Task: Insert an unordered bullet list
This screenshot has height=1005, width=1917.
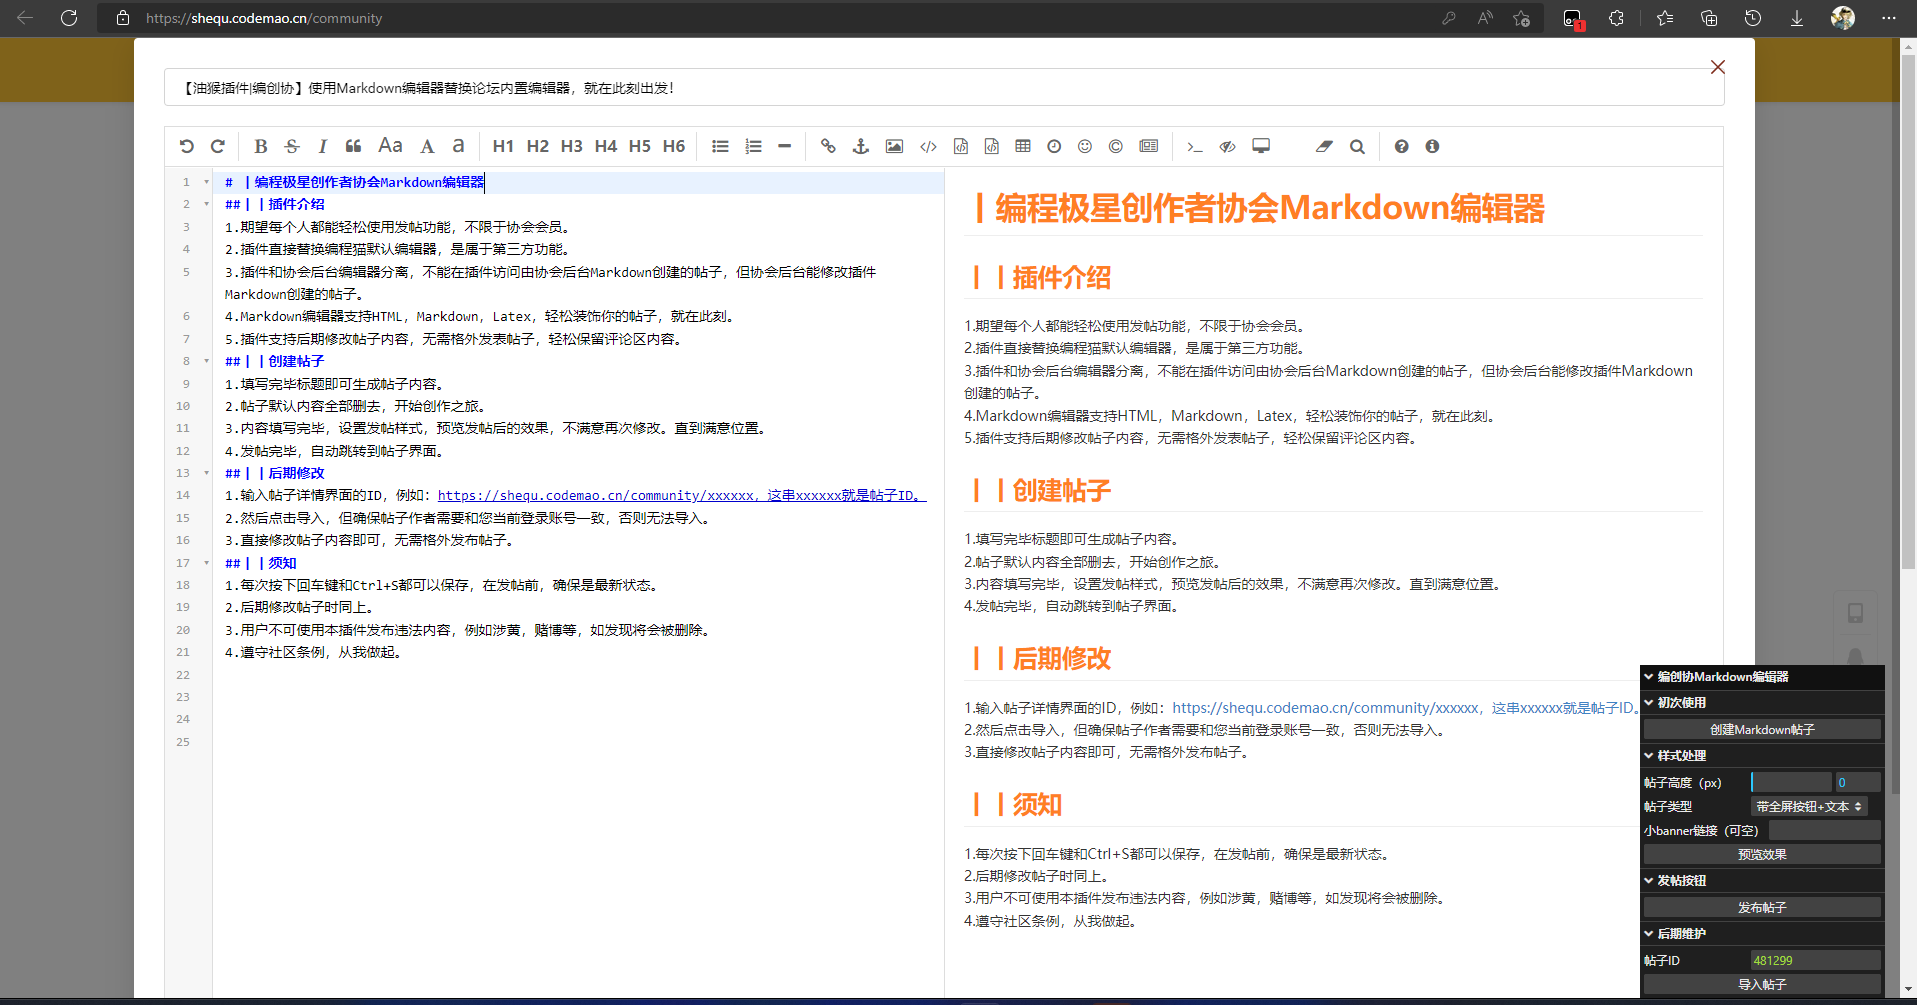Action: pyautogui.click(x=720, y=146)
